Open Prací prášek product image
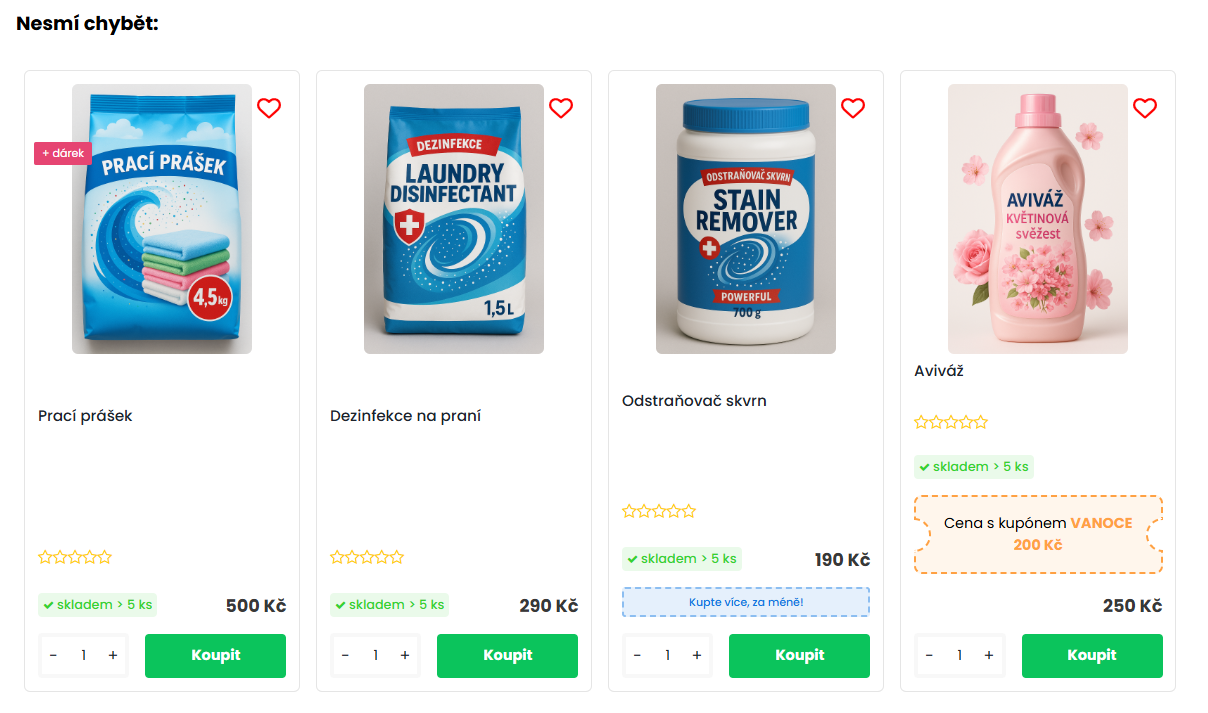This screenshot has height=713, width=1208. [162, 219]
